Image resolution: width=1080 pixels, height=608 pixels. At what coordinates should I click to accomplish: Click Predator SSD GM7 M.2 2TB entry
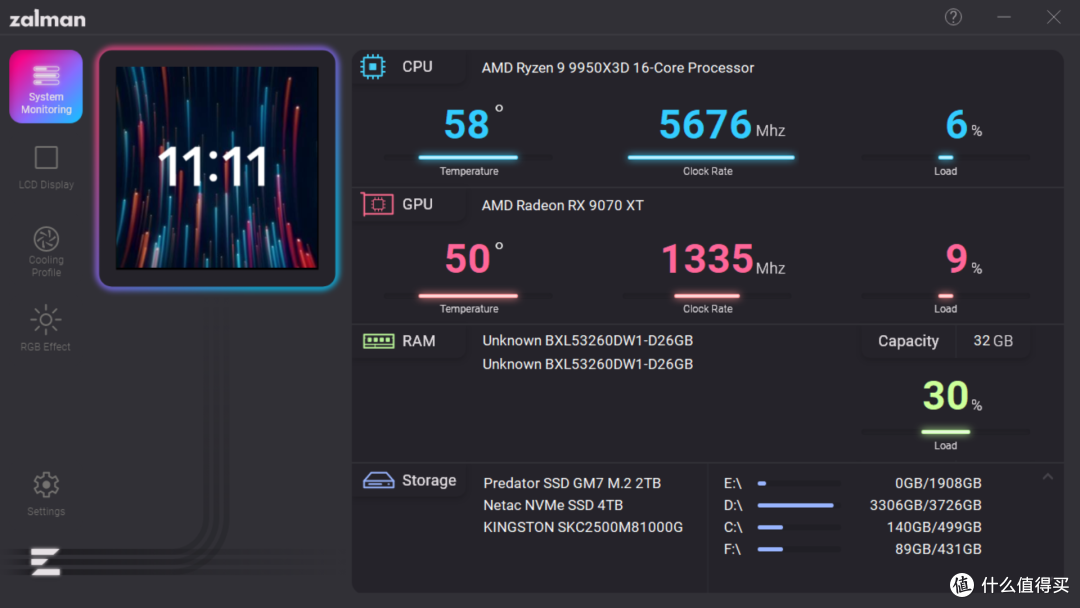point(572,483)
